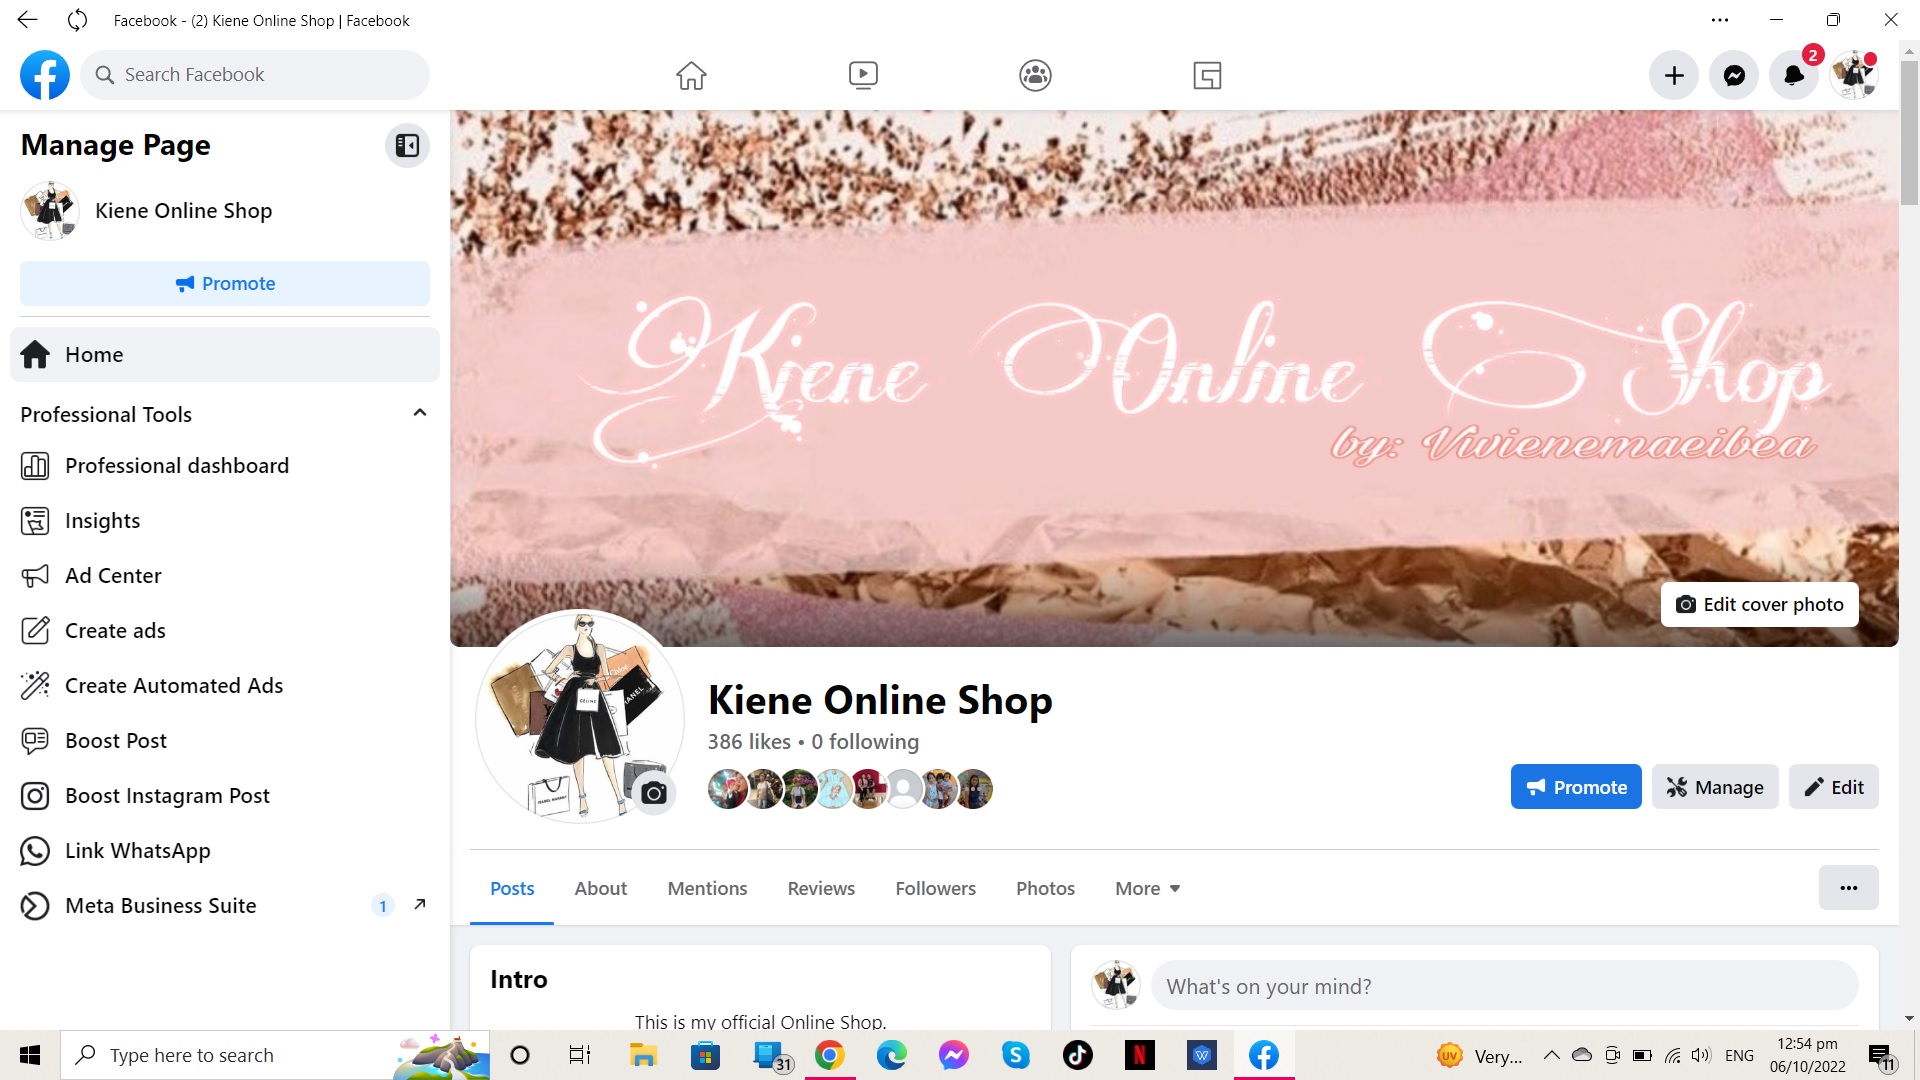Open the Pages feed icon in navigation
The image size is (1920, 1080).
(1207, 75)
